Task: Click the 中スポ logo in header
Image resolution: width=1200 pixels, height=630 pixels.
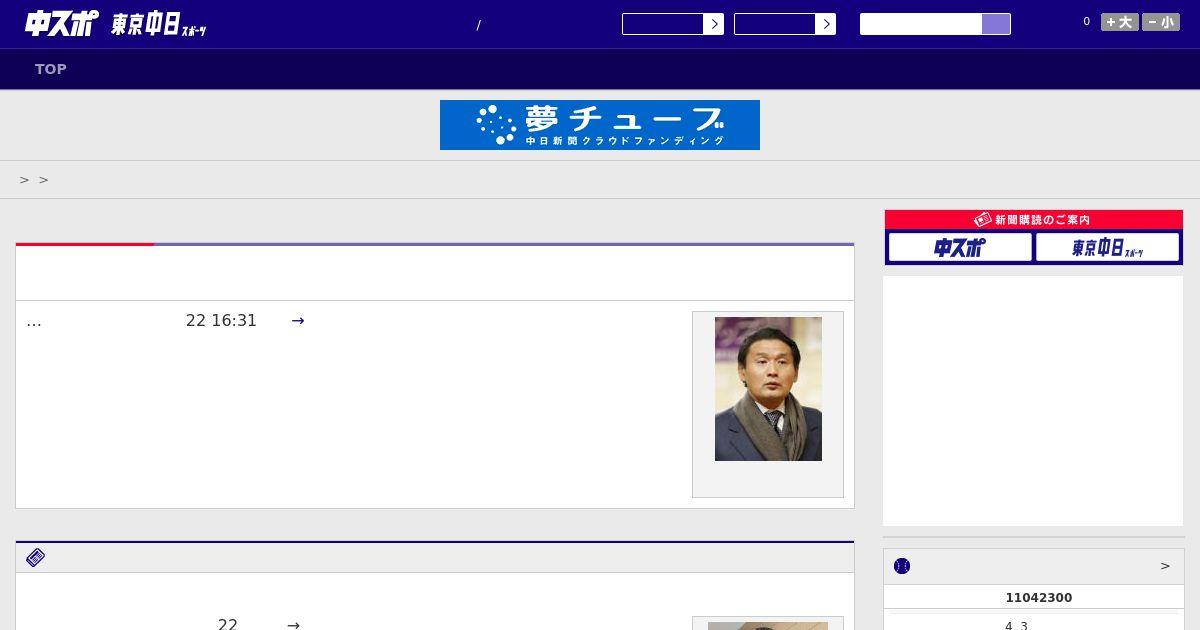Action: (x=62, y=23)
